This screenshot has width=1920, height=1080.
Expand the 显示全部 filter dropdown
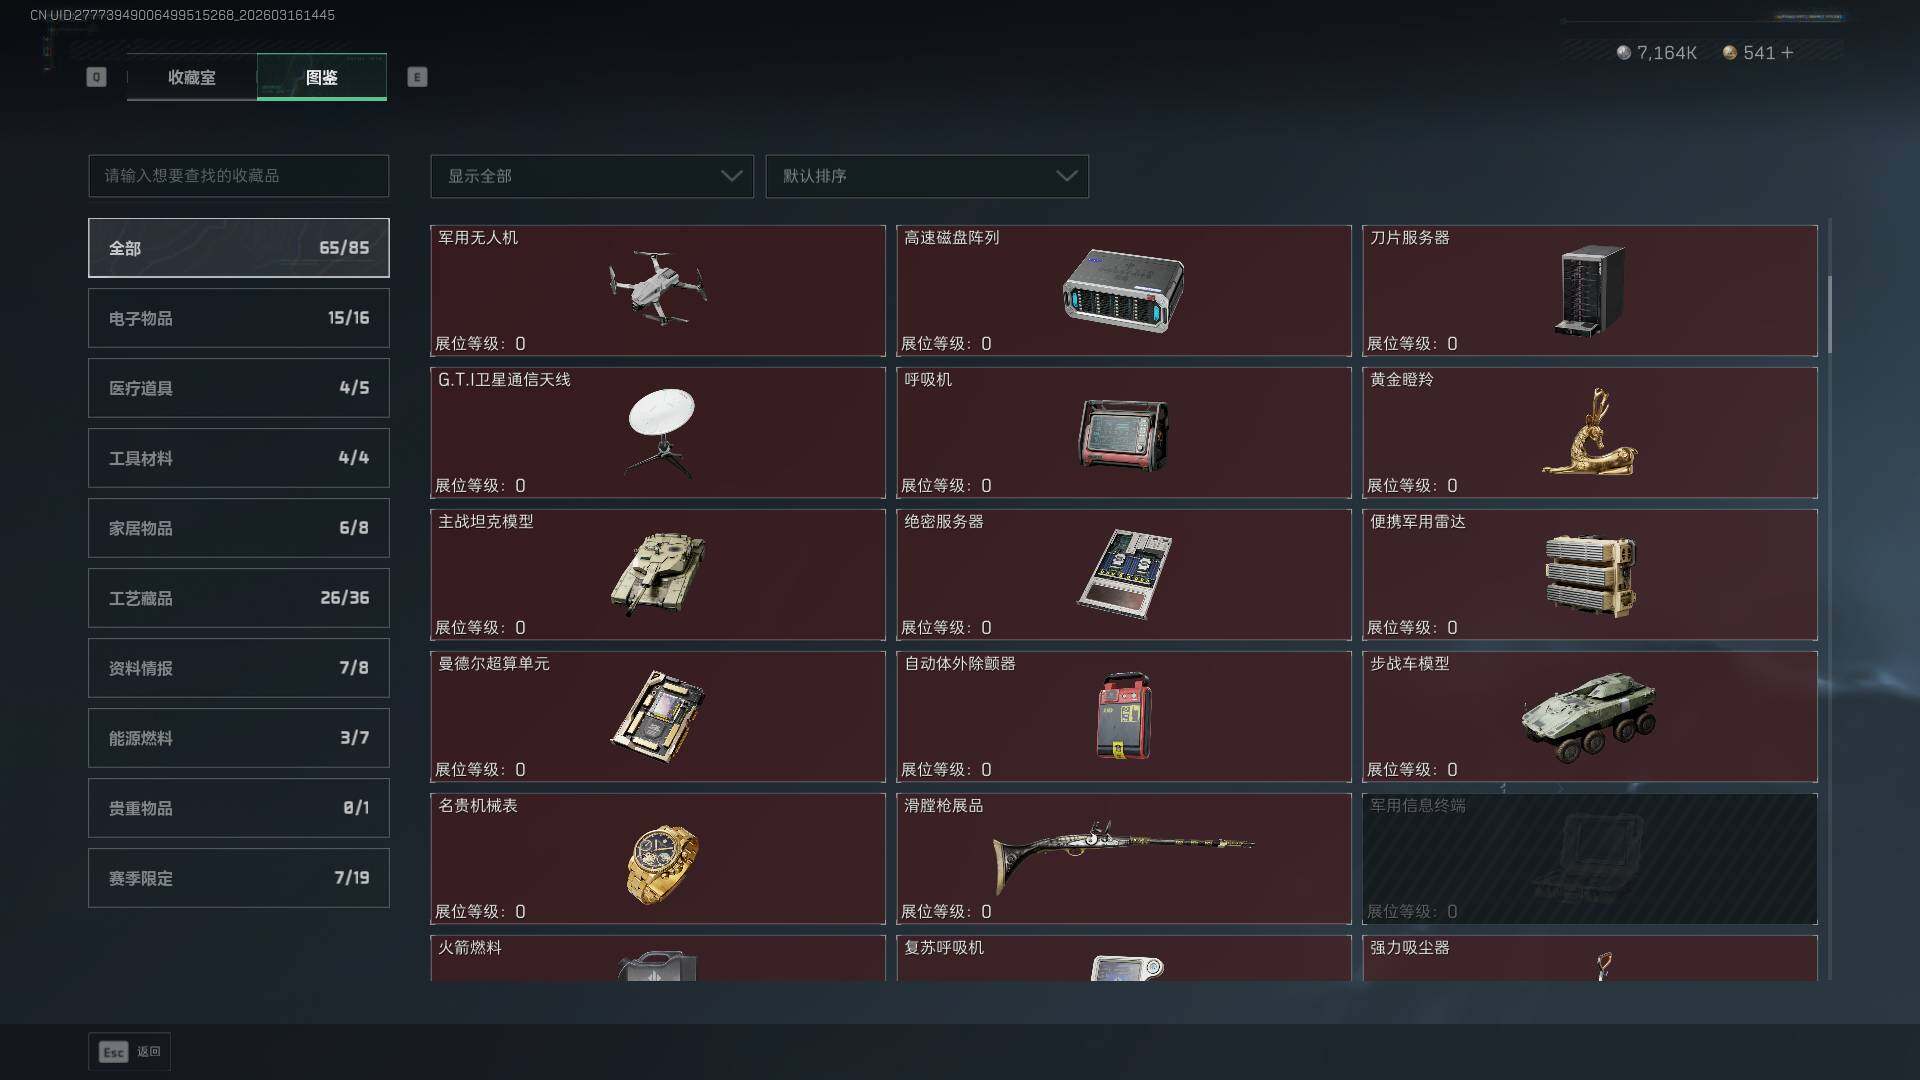click(592, 176)
